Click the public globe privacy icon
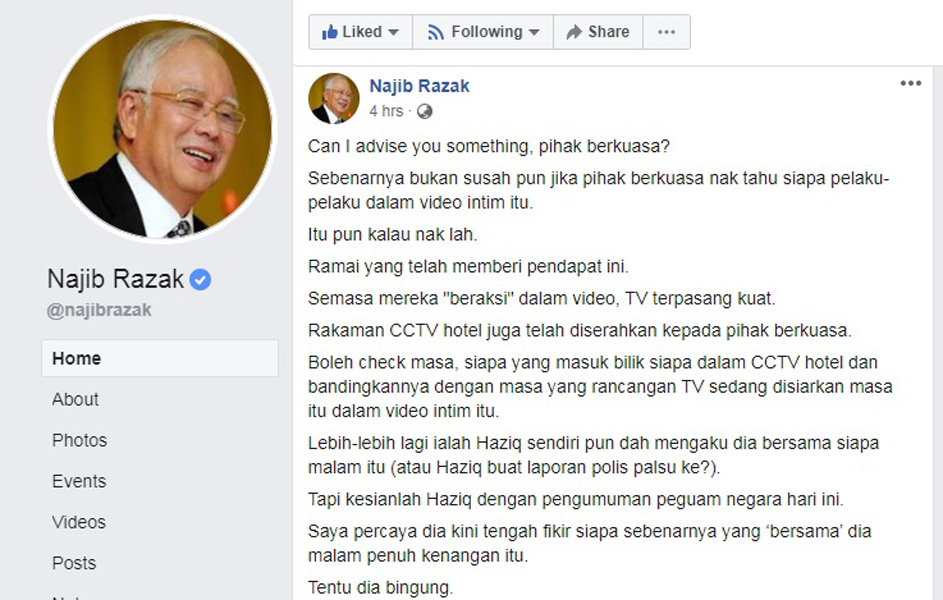 pyautogui.click(x=425, y=111)
